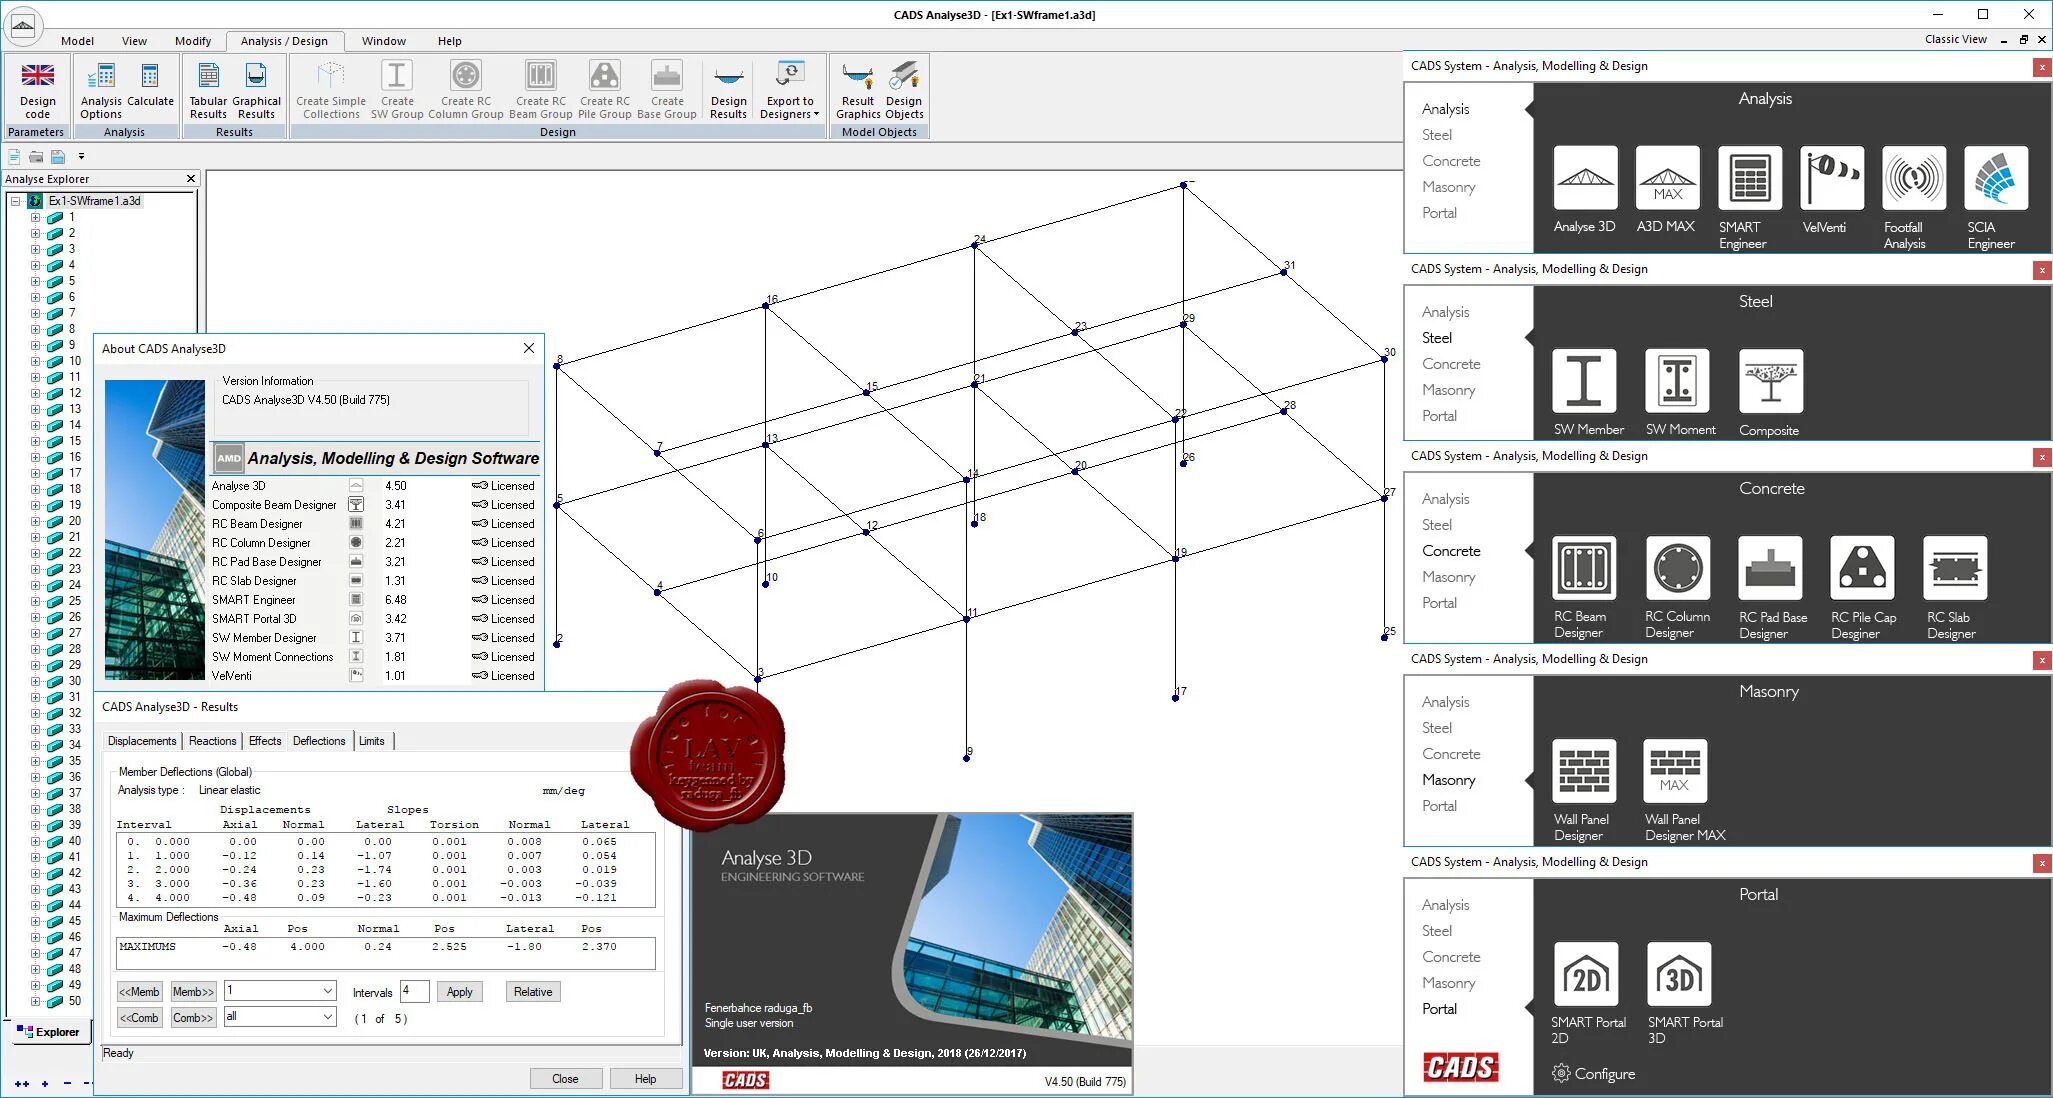Open the quick access toolbar customize arrow
The image size is (2053, 1098).
81,156
